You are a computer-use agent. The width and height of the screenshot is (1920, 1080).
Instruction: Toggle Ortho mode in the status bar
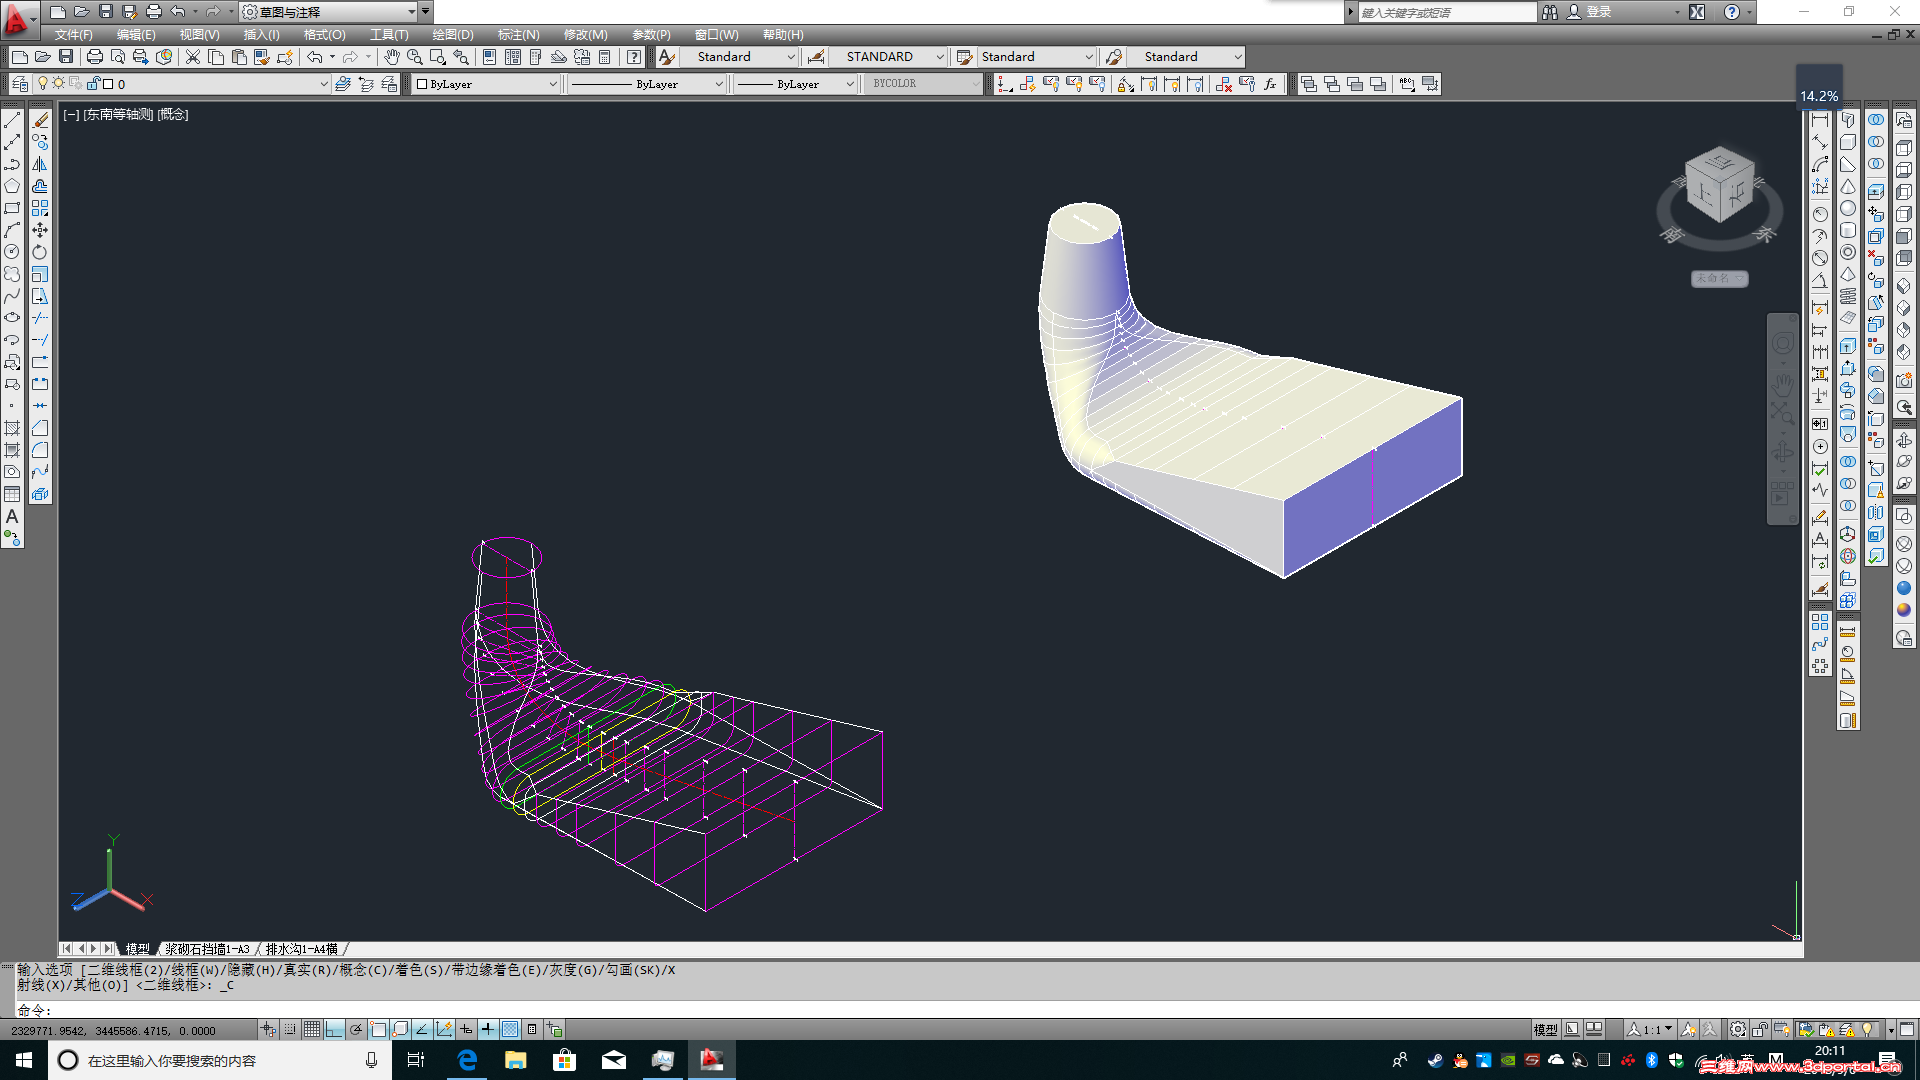(x=334, y=1030)
